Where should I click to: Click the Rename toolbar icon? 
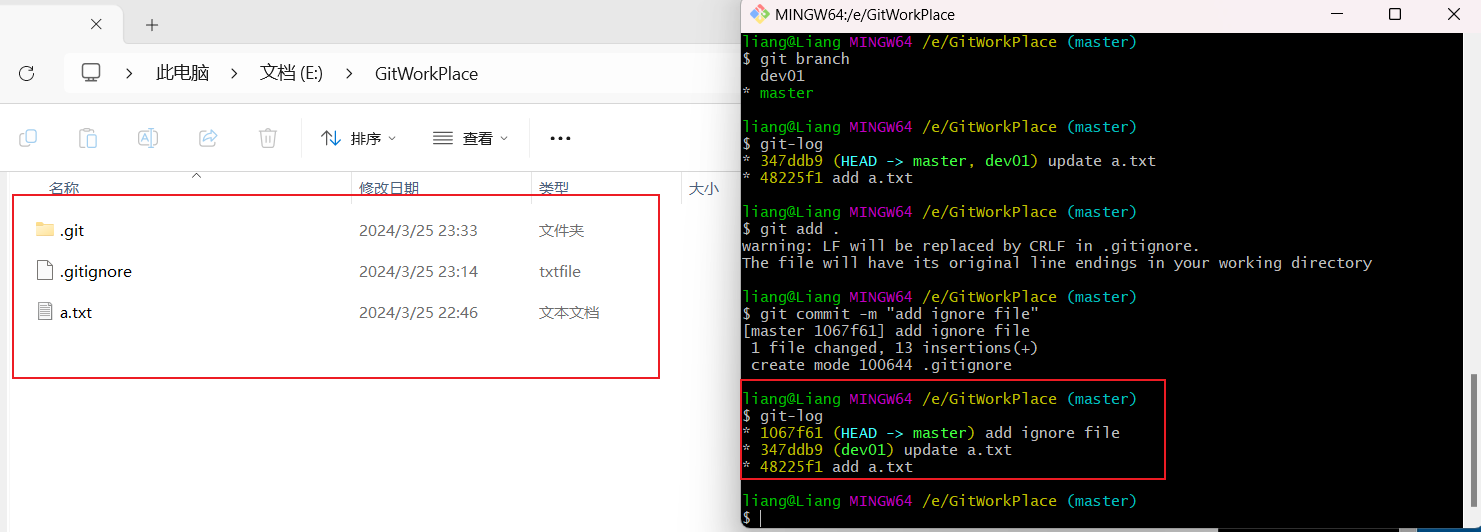coord(148,138)
